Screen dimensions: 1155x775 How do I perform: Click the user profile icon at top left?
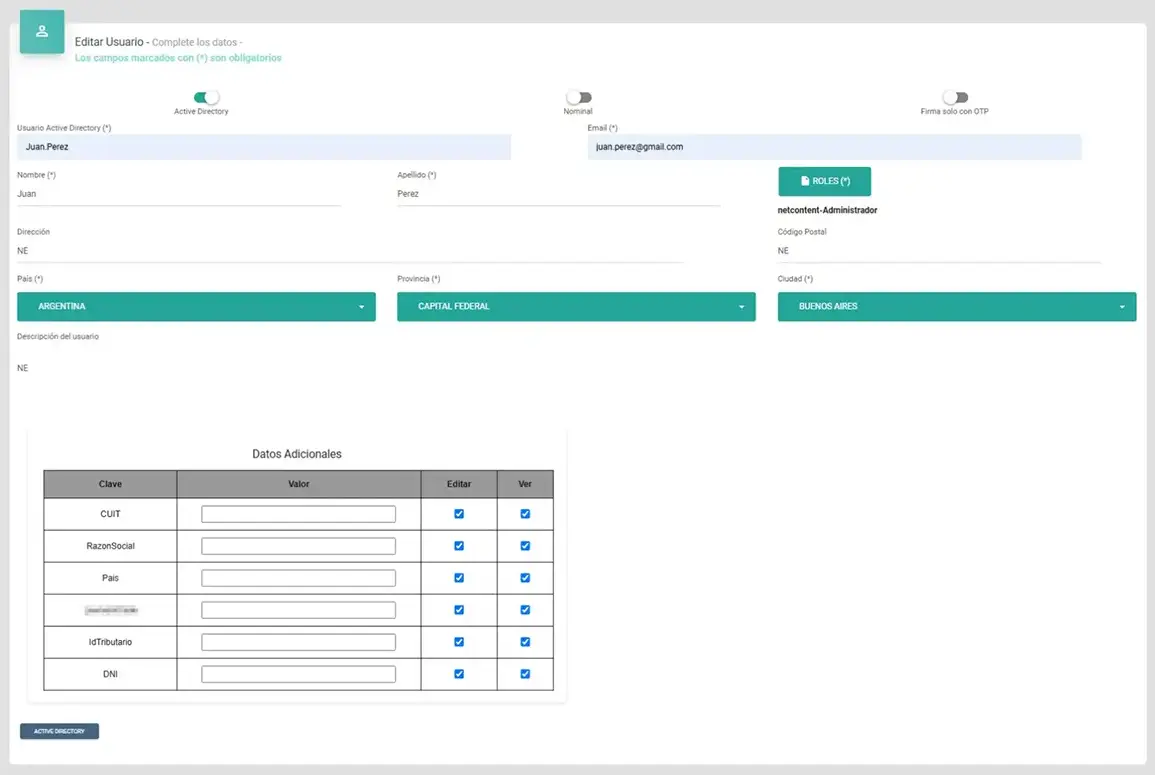(41, 31)
